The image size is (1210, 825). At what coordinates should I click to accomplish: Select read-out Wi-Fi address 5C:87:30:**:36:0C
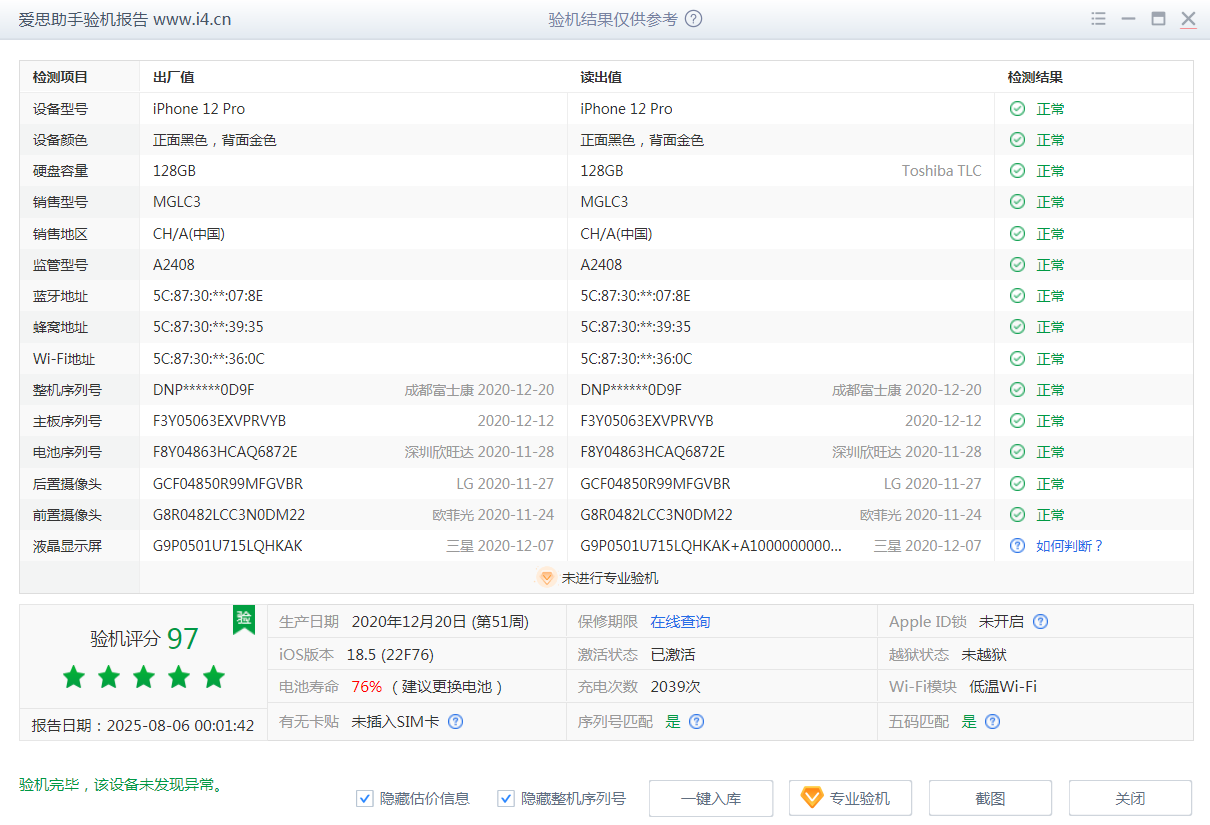pos(637,359)
